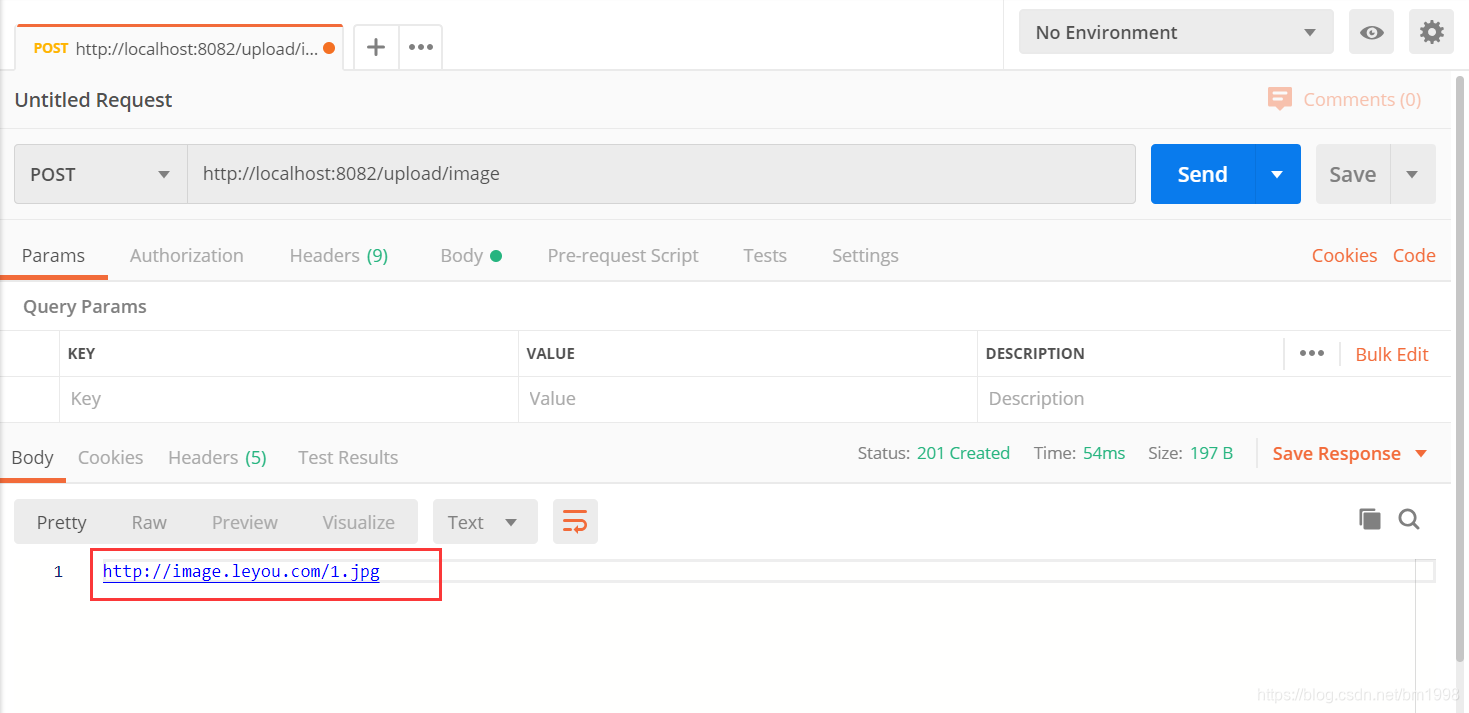
Task: Click the Bulk Edit link
Action: pos(1392,354)
